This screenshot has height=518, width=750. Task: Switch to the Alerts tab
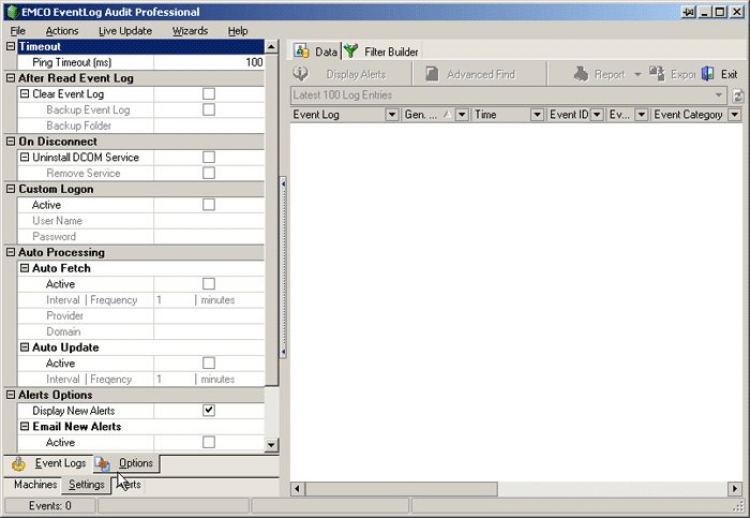pos(129,485)
